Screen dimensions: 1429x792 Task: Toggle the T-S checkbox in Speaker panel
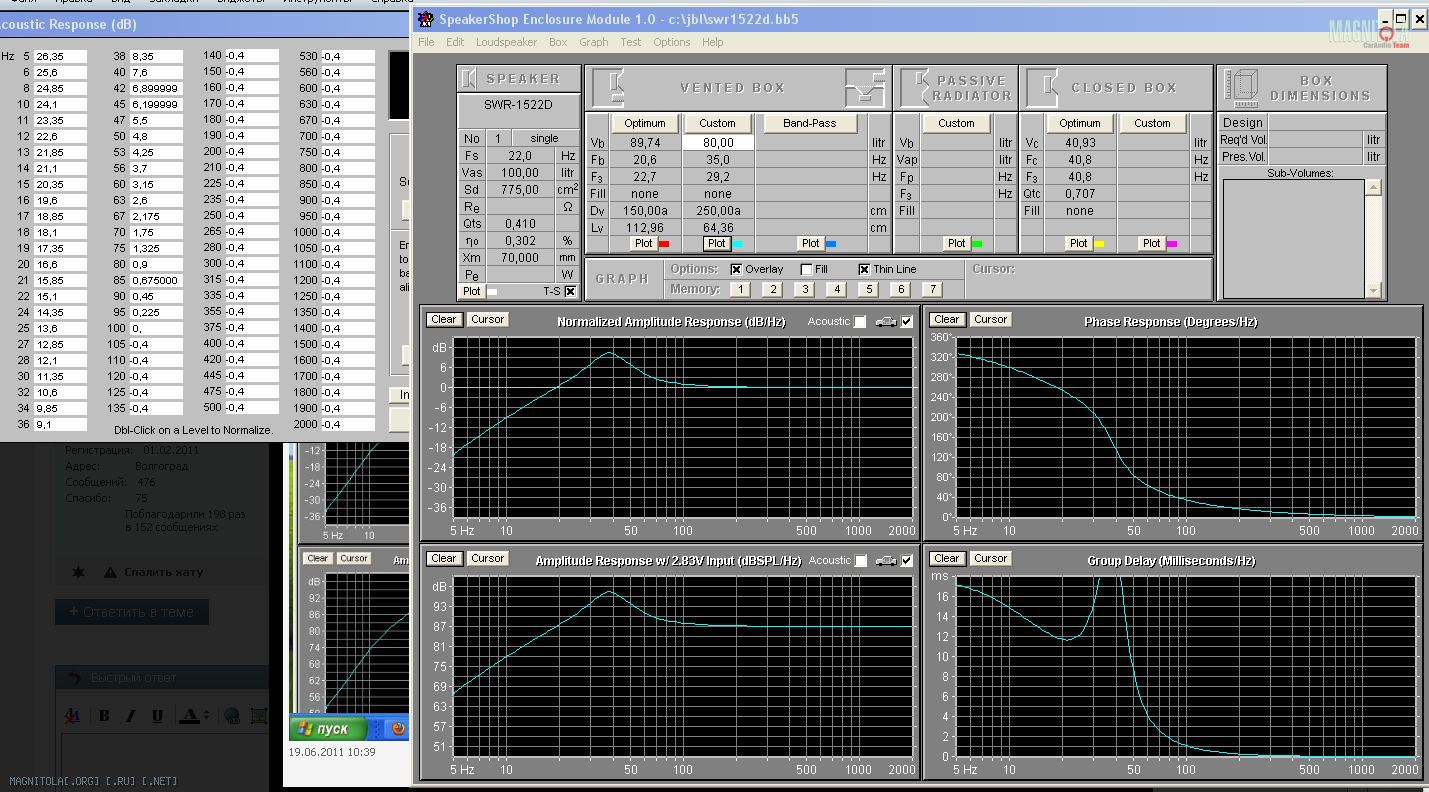click(570, 291)
